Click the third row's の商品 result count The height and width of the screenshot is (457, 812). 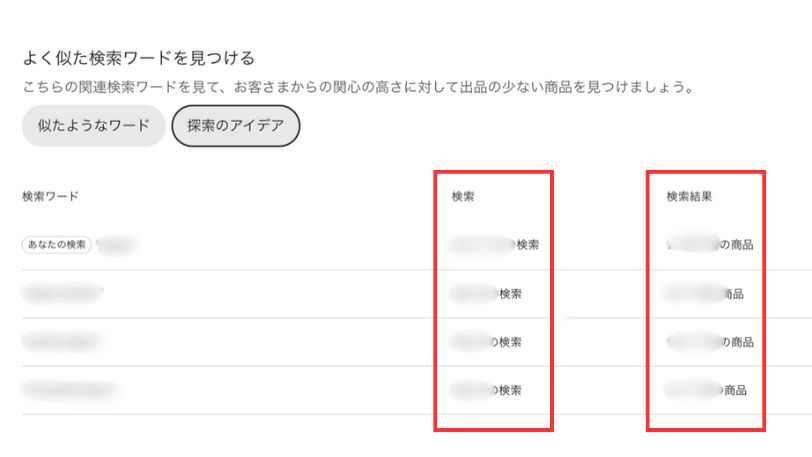(710, 342)
